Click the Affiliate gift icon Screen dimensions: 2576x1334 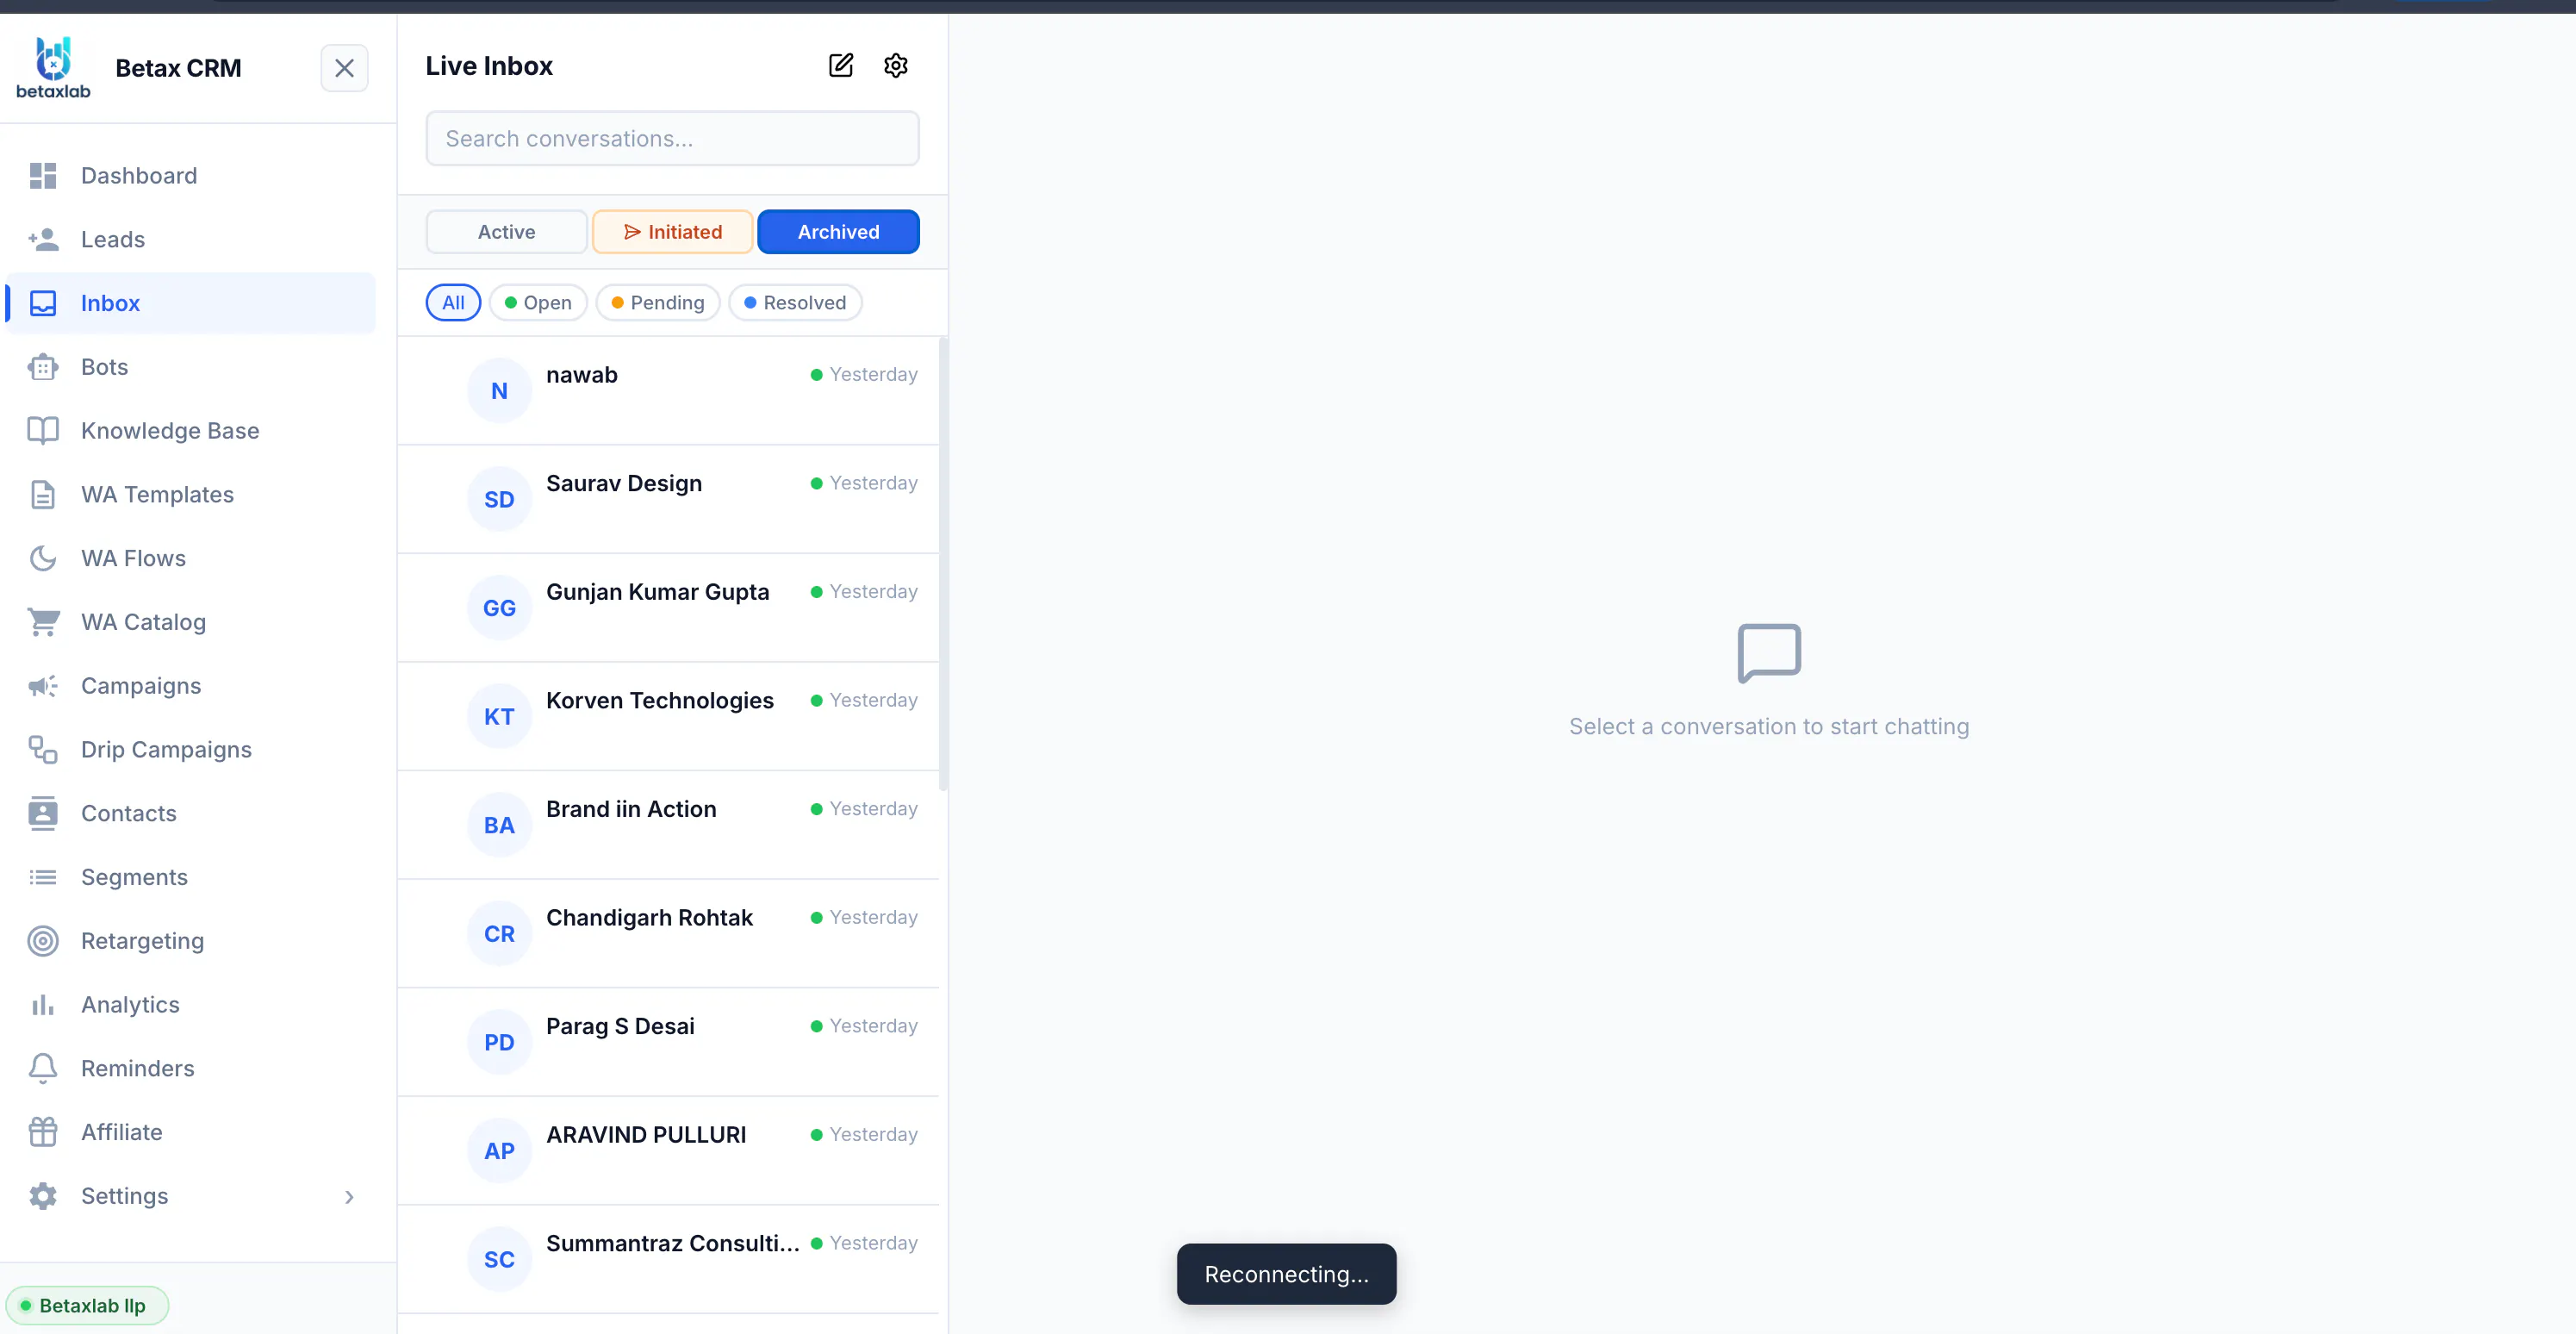43,1132
